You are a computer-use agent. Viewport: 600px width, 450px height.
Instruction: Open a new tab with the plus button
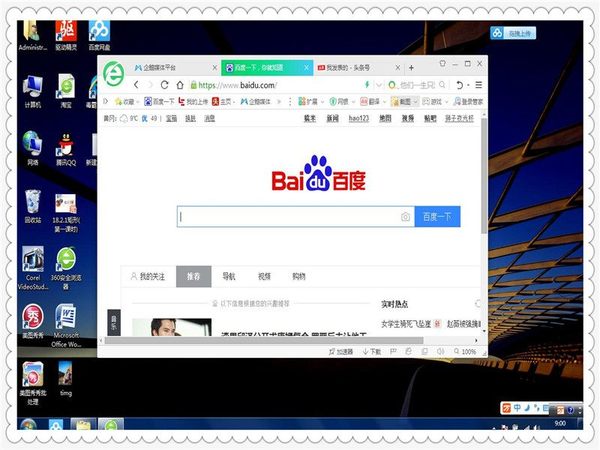tap(411, 68)
